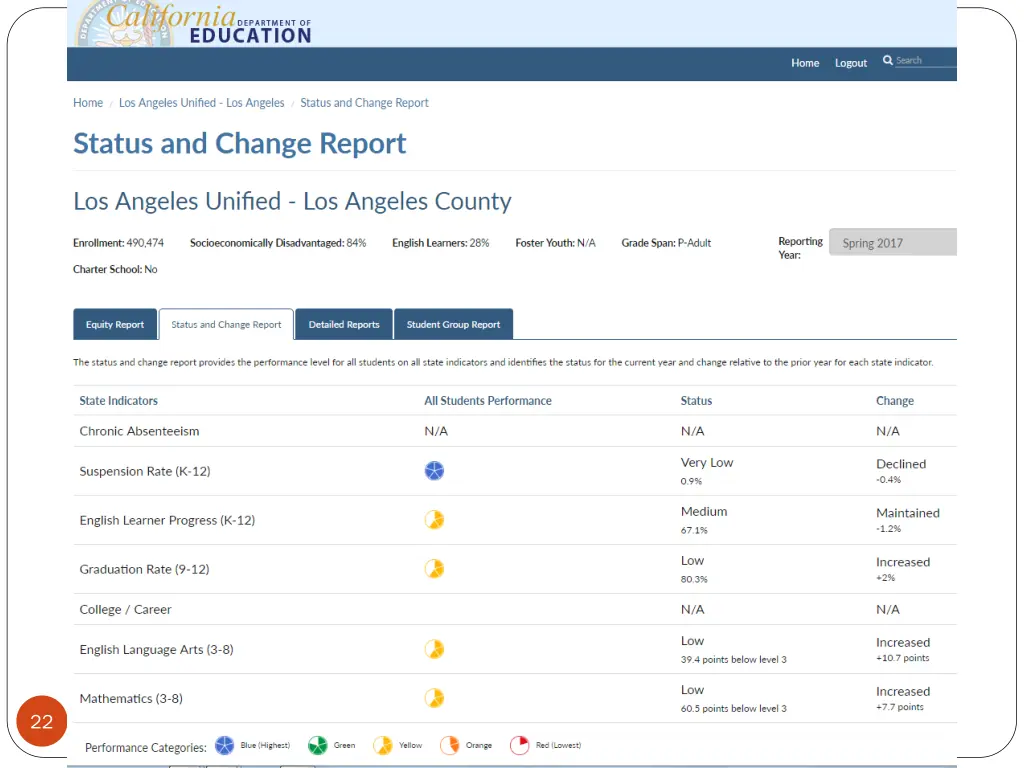Click the Los Angeles Unified - Los Angeles County heading
The width and height of the screenshot is (1024, 768).
[292, 201]
